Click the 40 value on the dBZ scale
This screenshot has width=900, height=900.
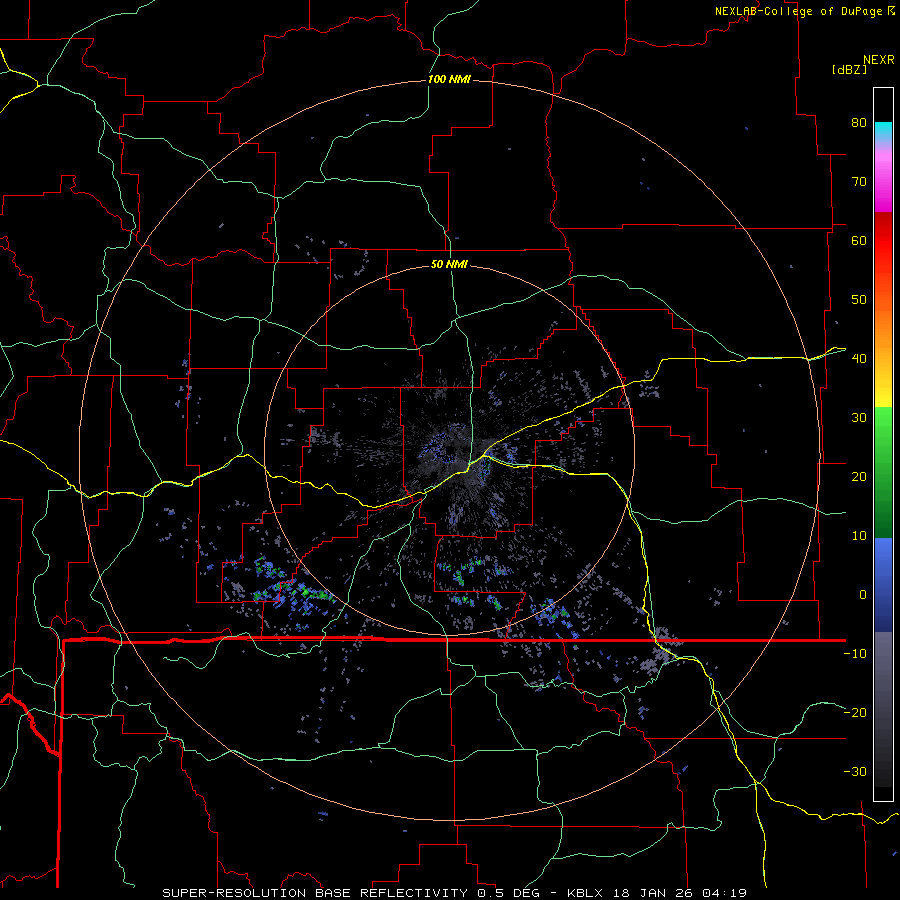pyautogui.click(x=859, y=359)
